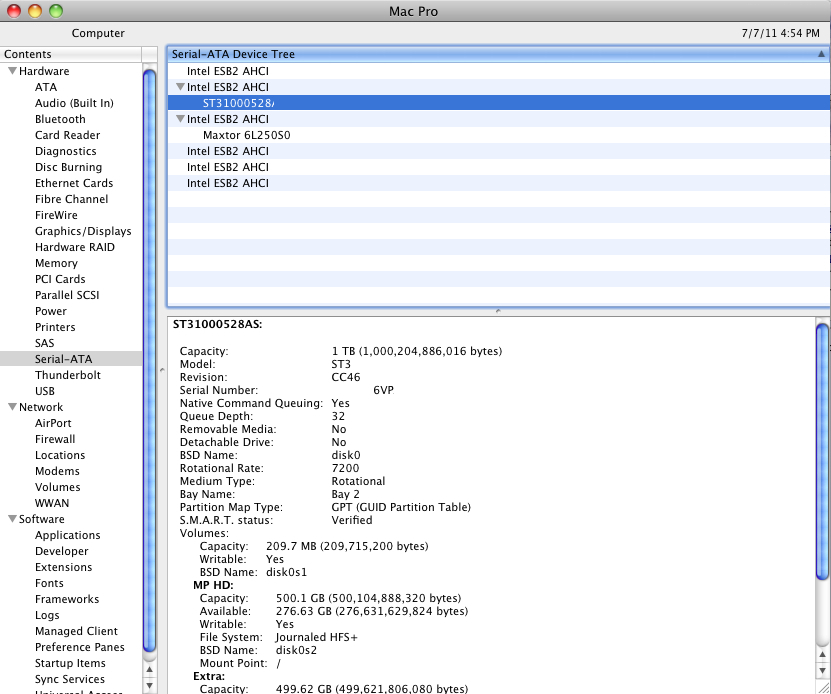The width and height of the screenshot is (831, 694).
Task: Open Diagnostics section
Action: tap(66, 151)
